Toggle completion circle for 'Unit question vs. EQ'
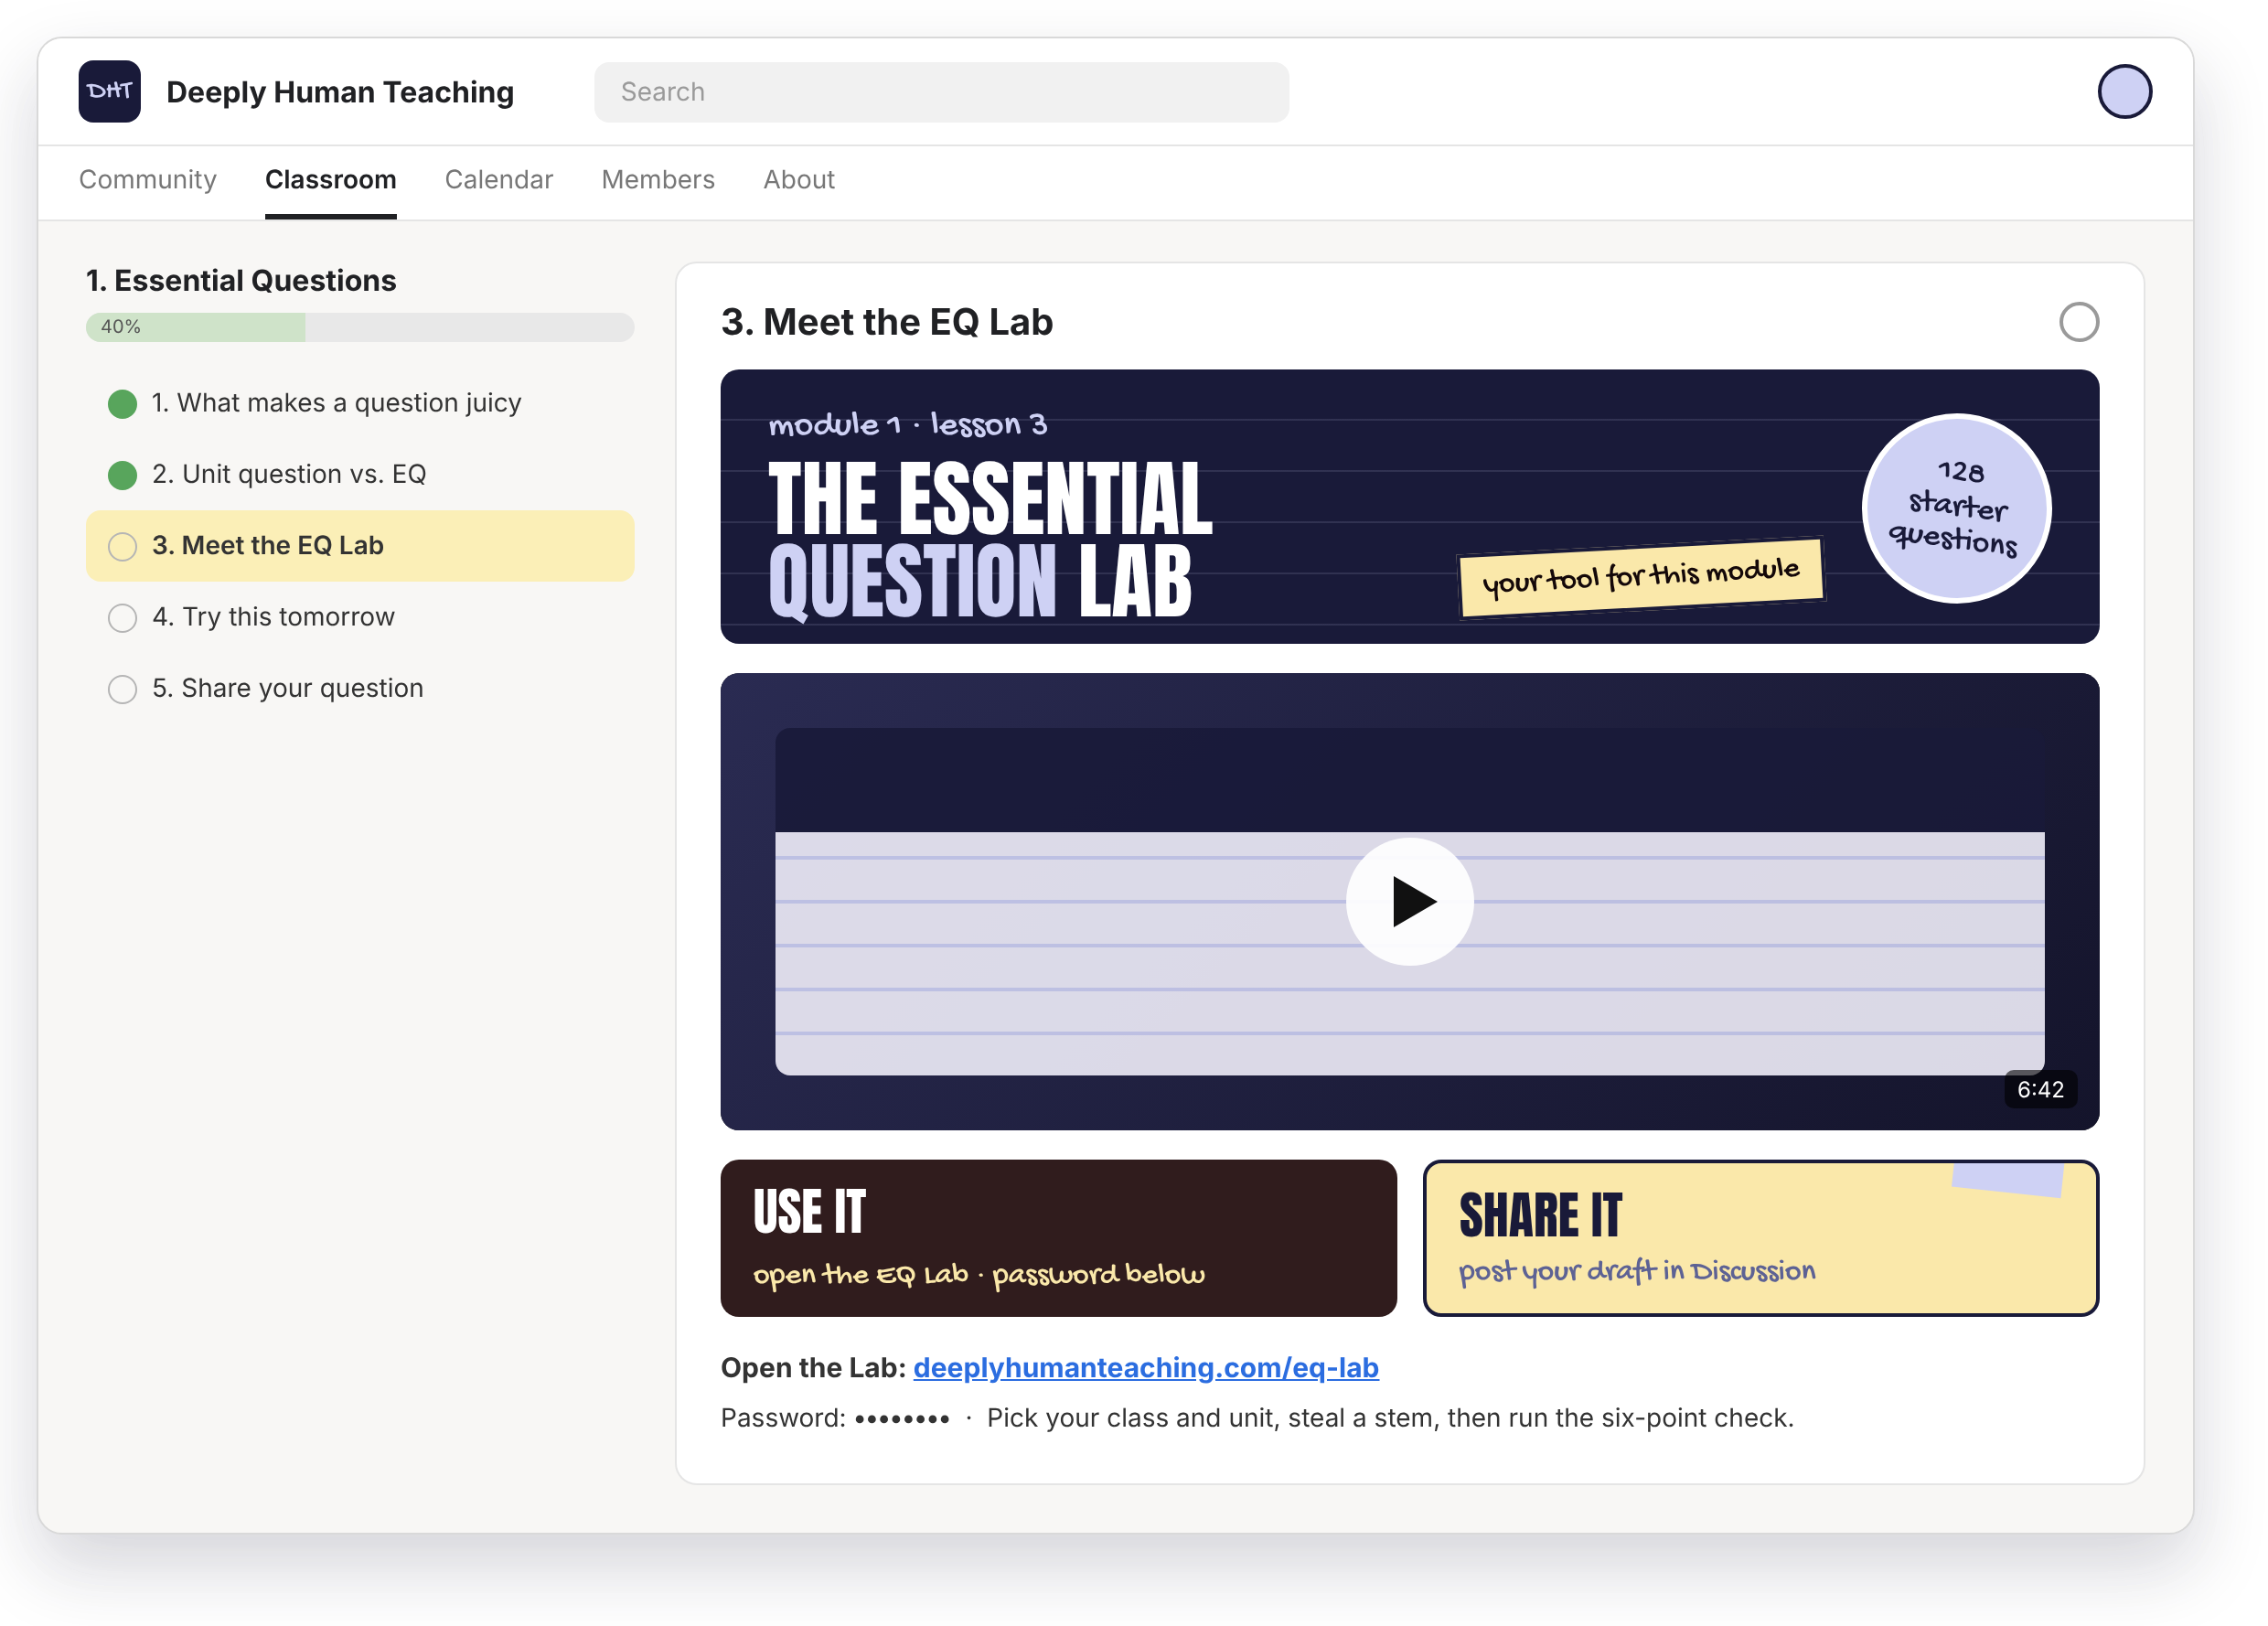2268x1626 pixels. coord(122,475)
